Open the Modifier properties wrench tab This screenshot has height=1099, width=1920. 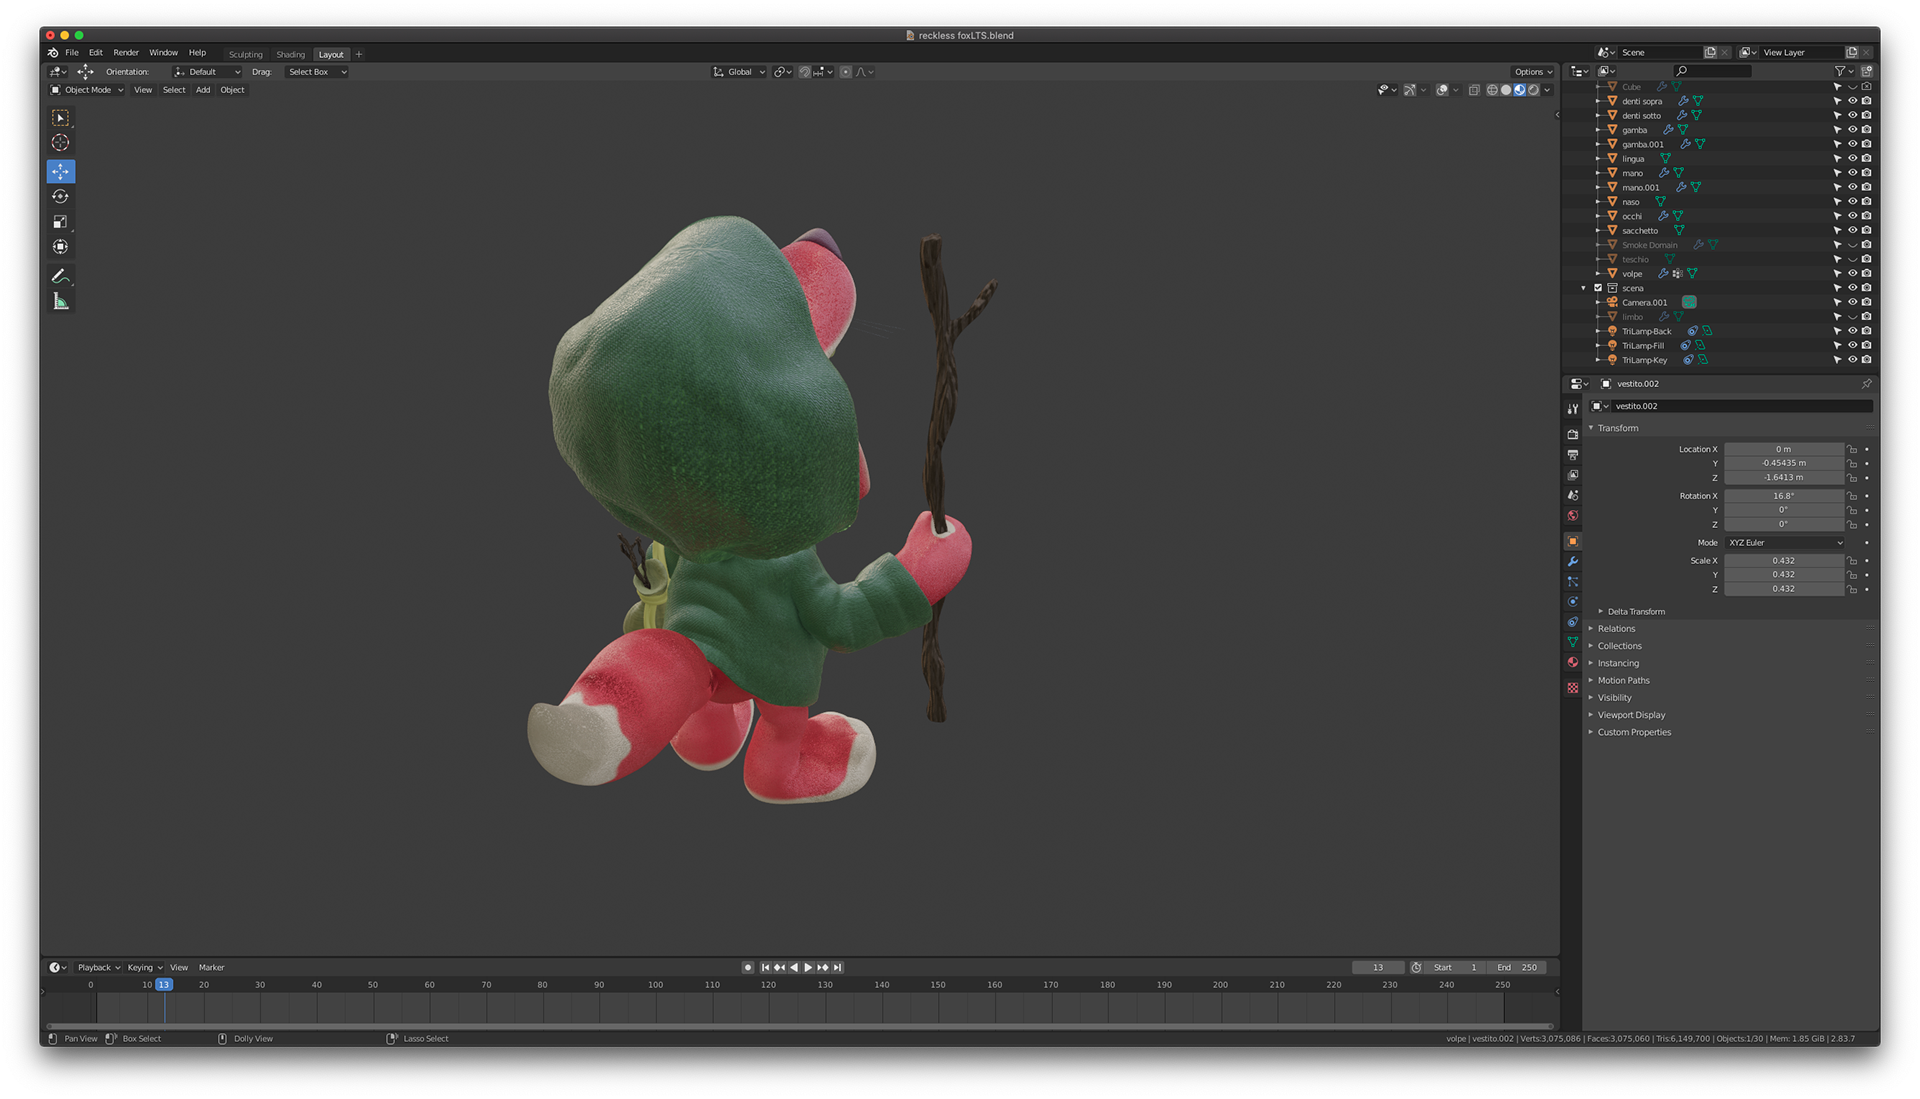[1573, 562]
